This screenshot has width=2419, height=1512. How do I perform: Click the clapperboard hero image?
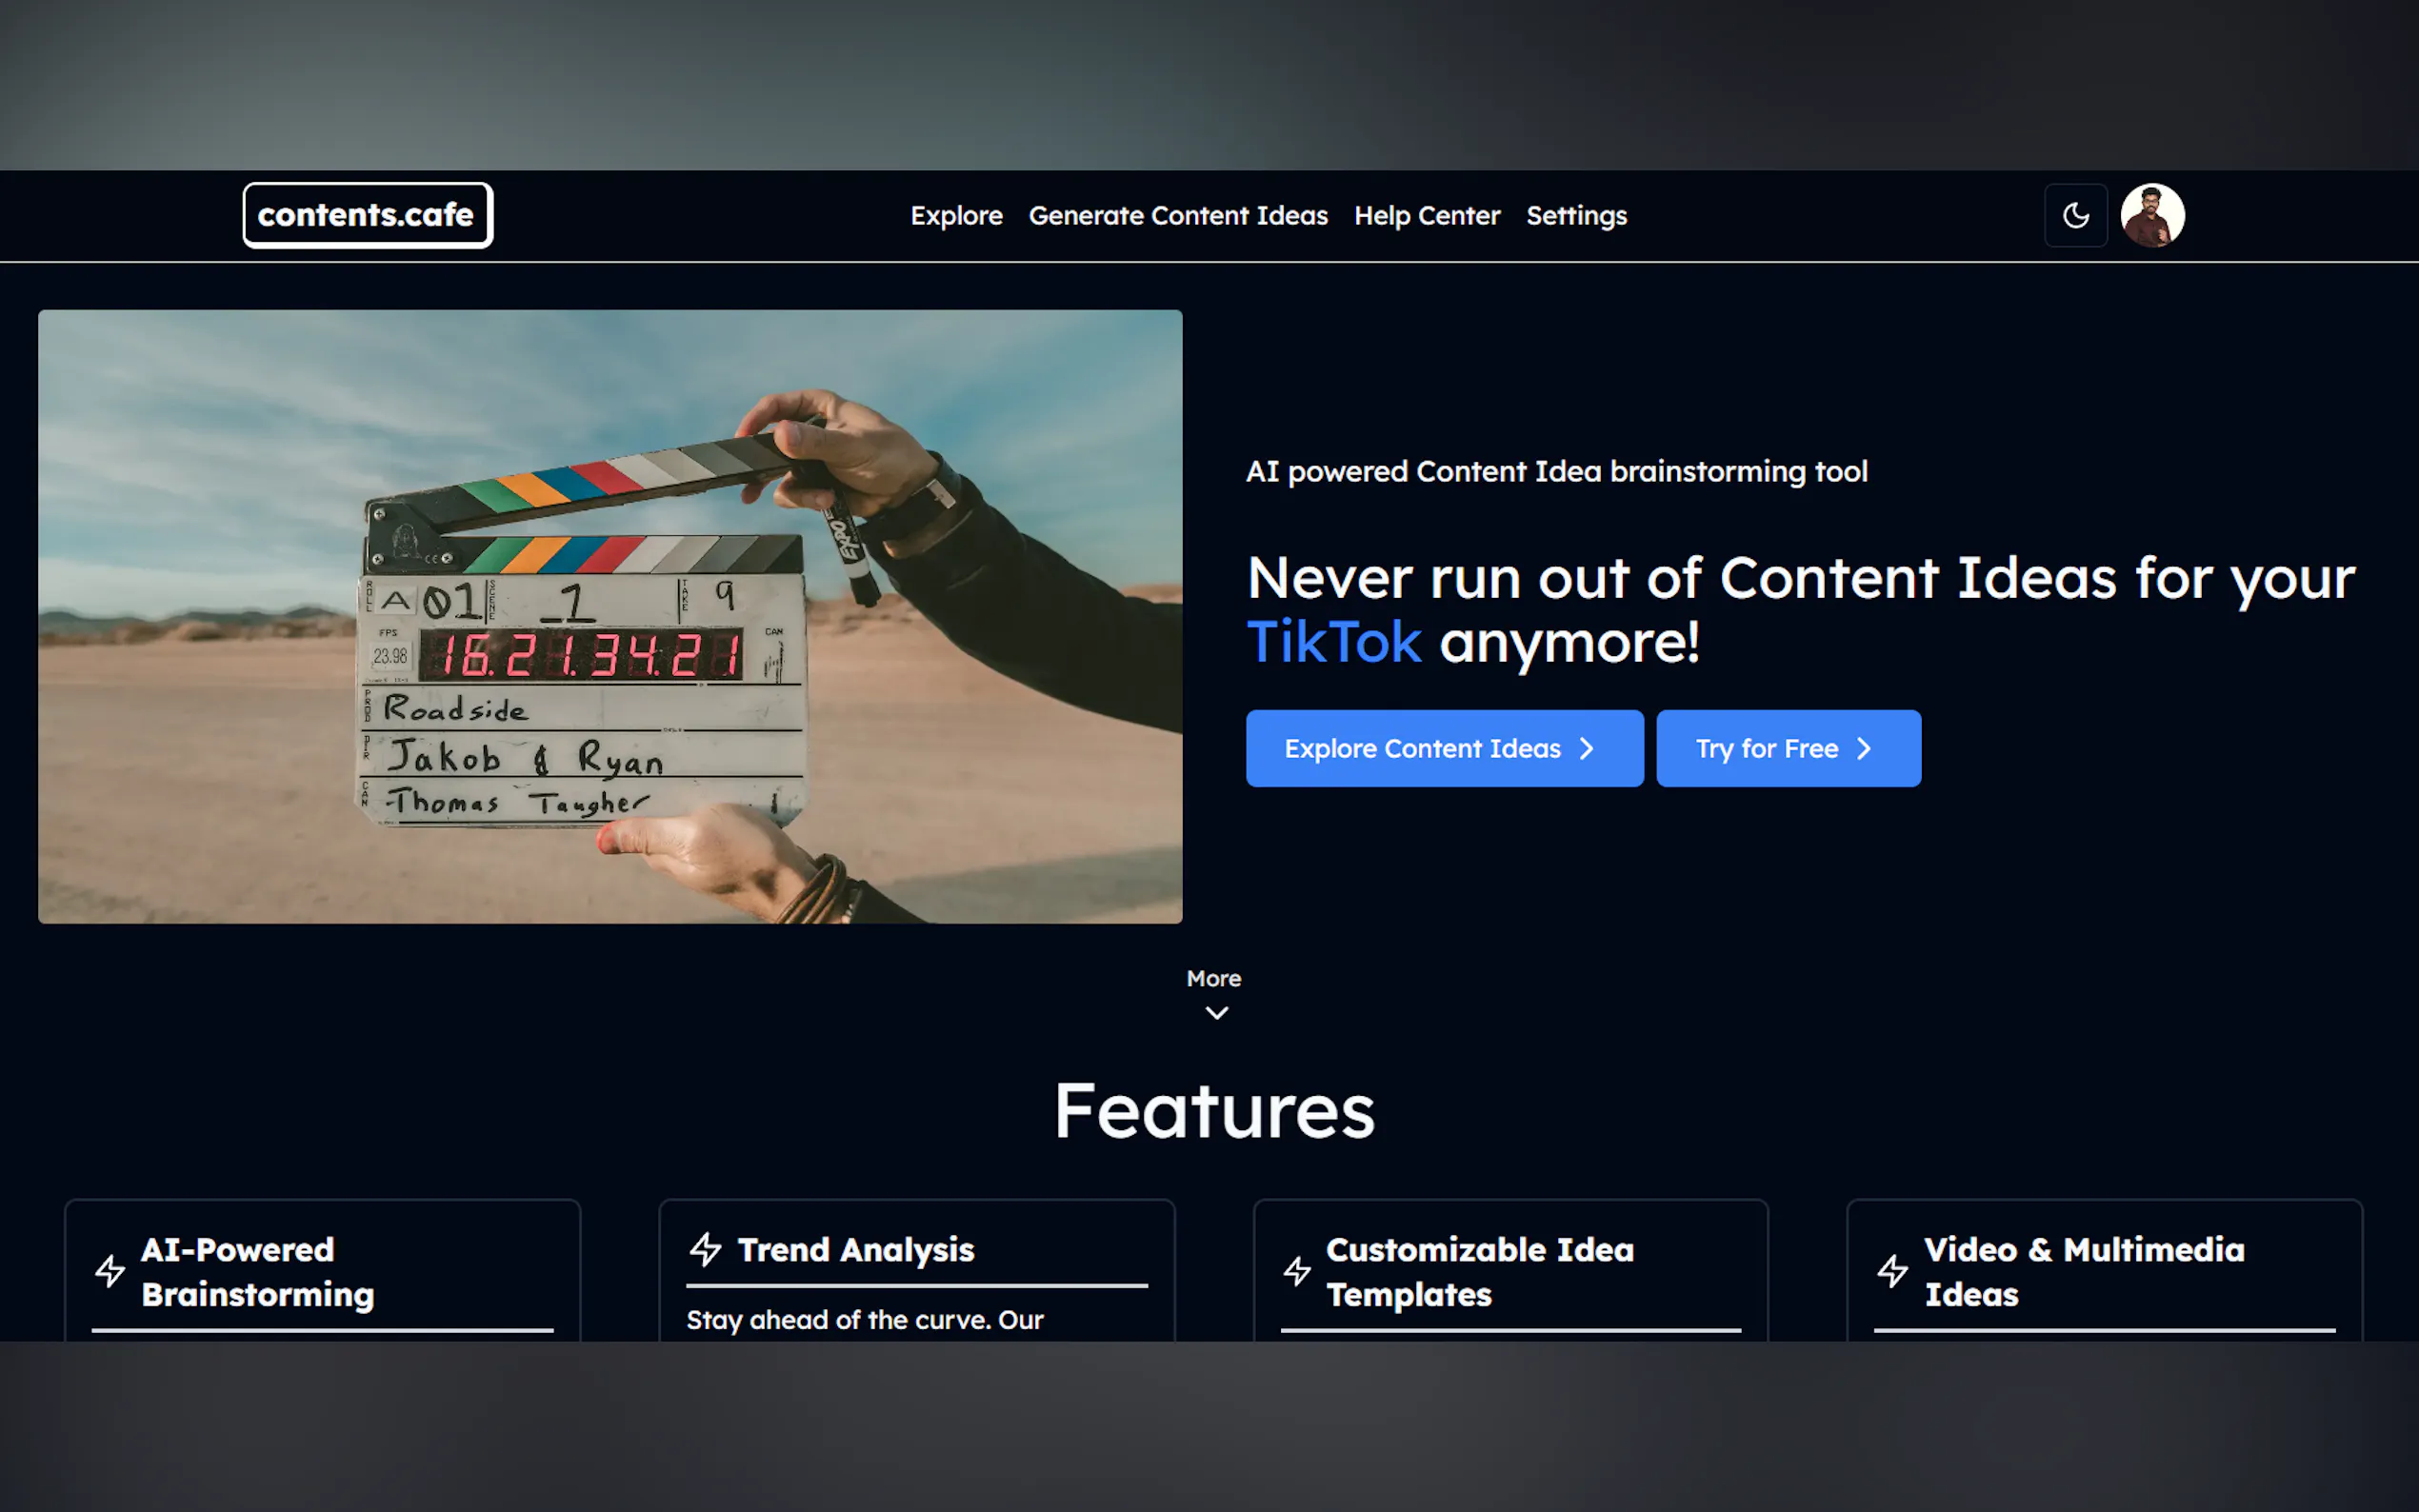[610, 616]
